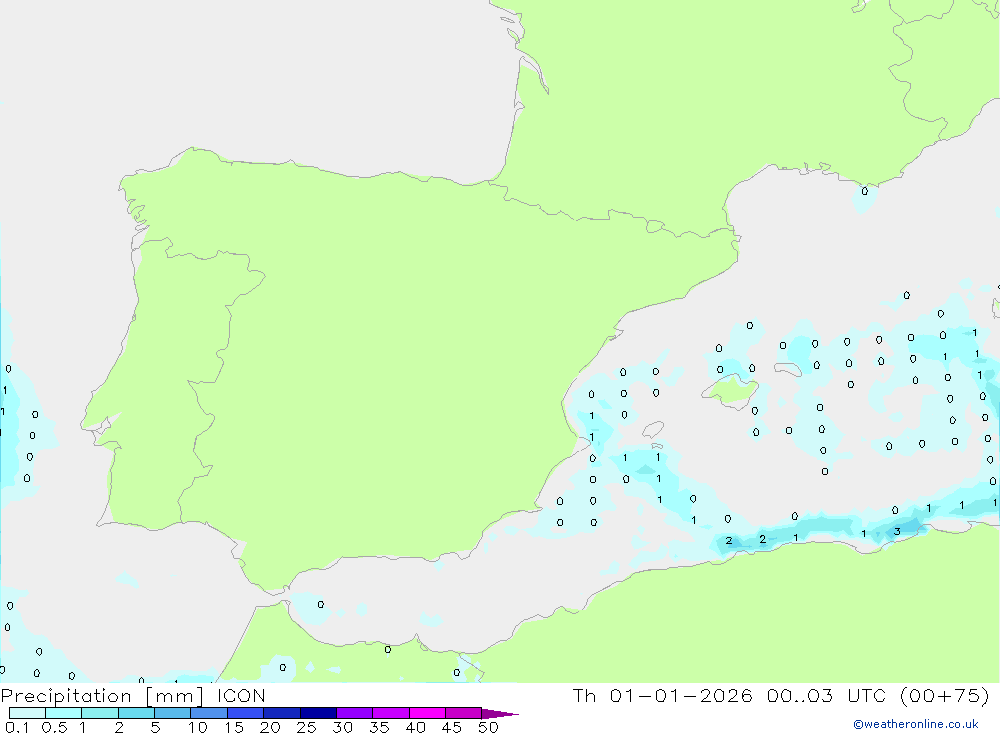
Task: Click the "(00+75)" forecast offset text
Action: (x=945, y=695)
